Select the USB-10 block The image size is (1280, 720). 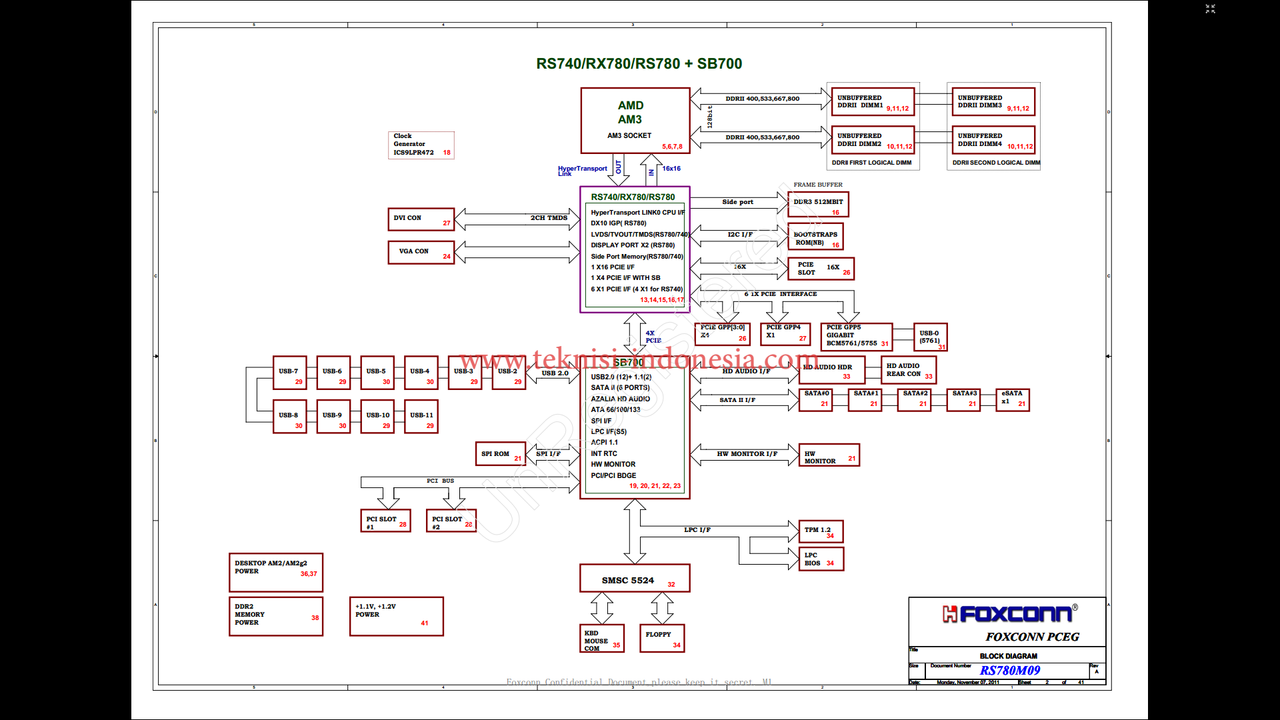pos(377,416)
